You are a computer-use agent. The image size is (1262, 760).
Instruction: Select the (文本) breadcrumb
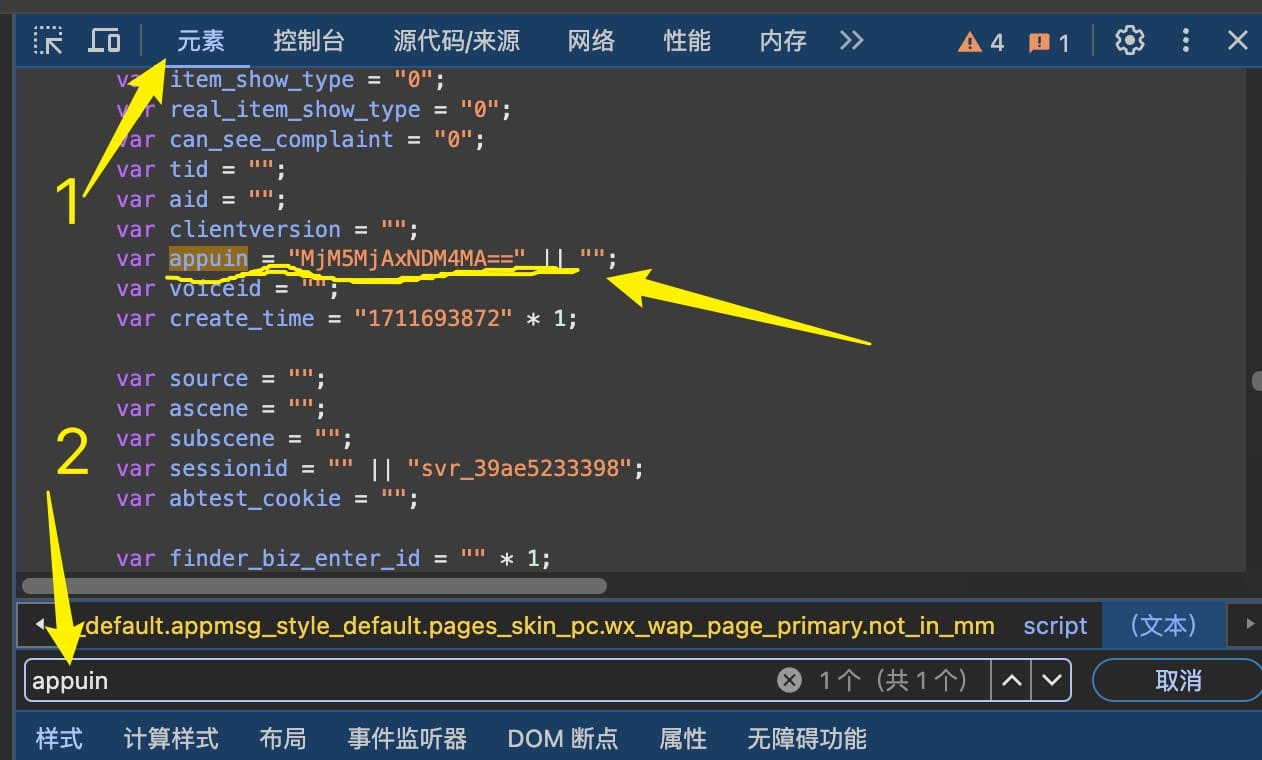coord(1163,625)
